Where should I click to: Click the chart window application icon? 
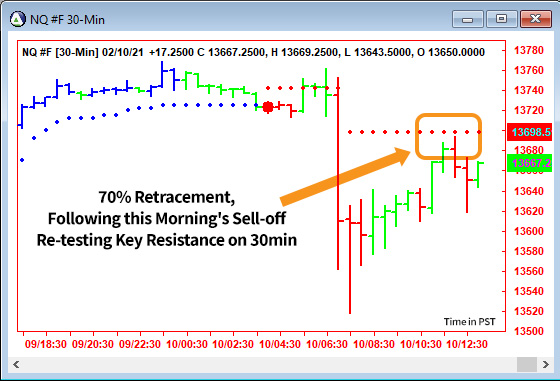[x=18, y=19]
